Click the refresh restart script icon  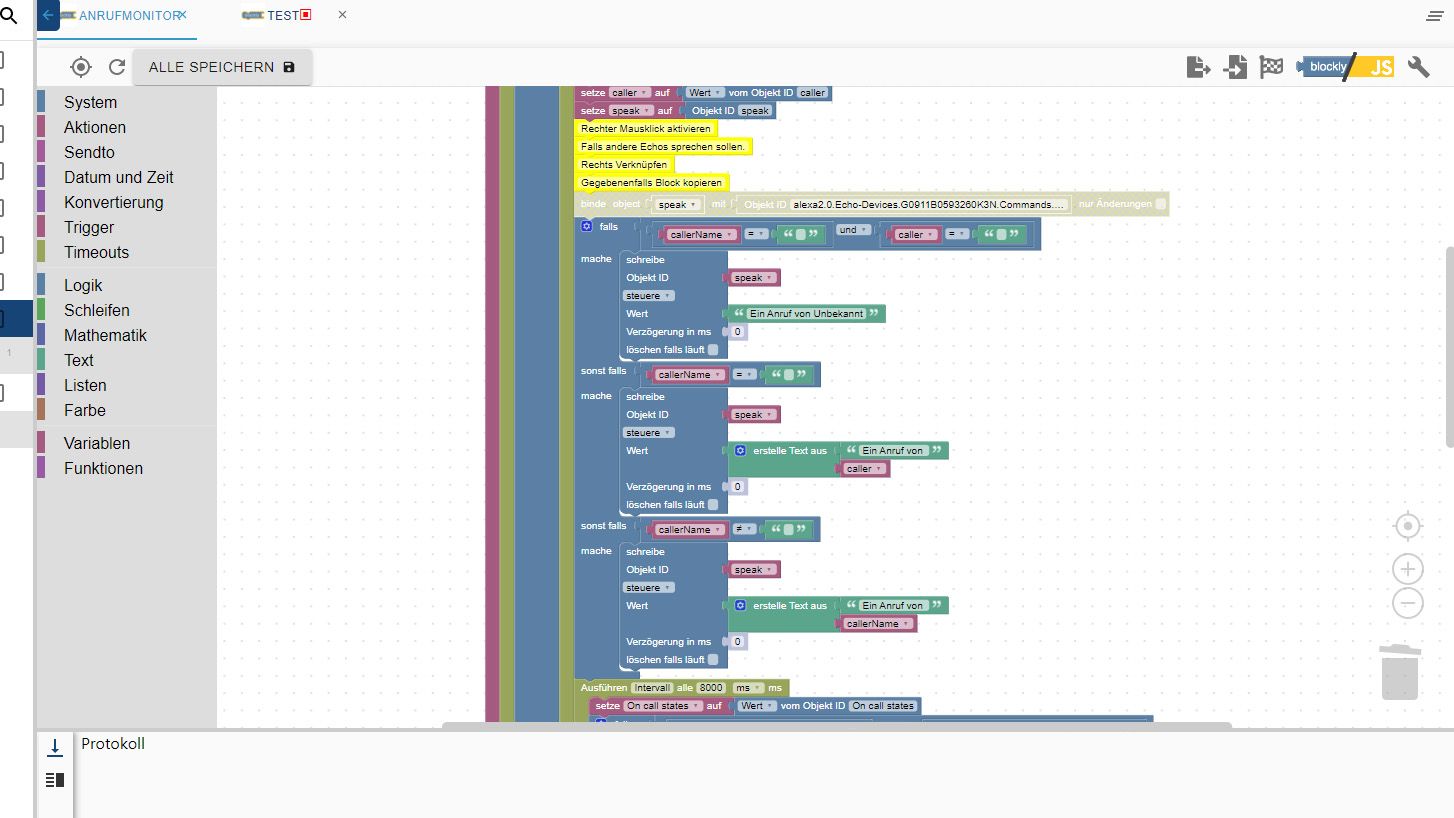coord(117,67)
